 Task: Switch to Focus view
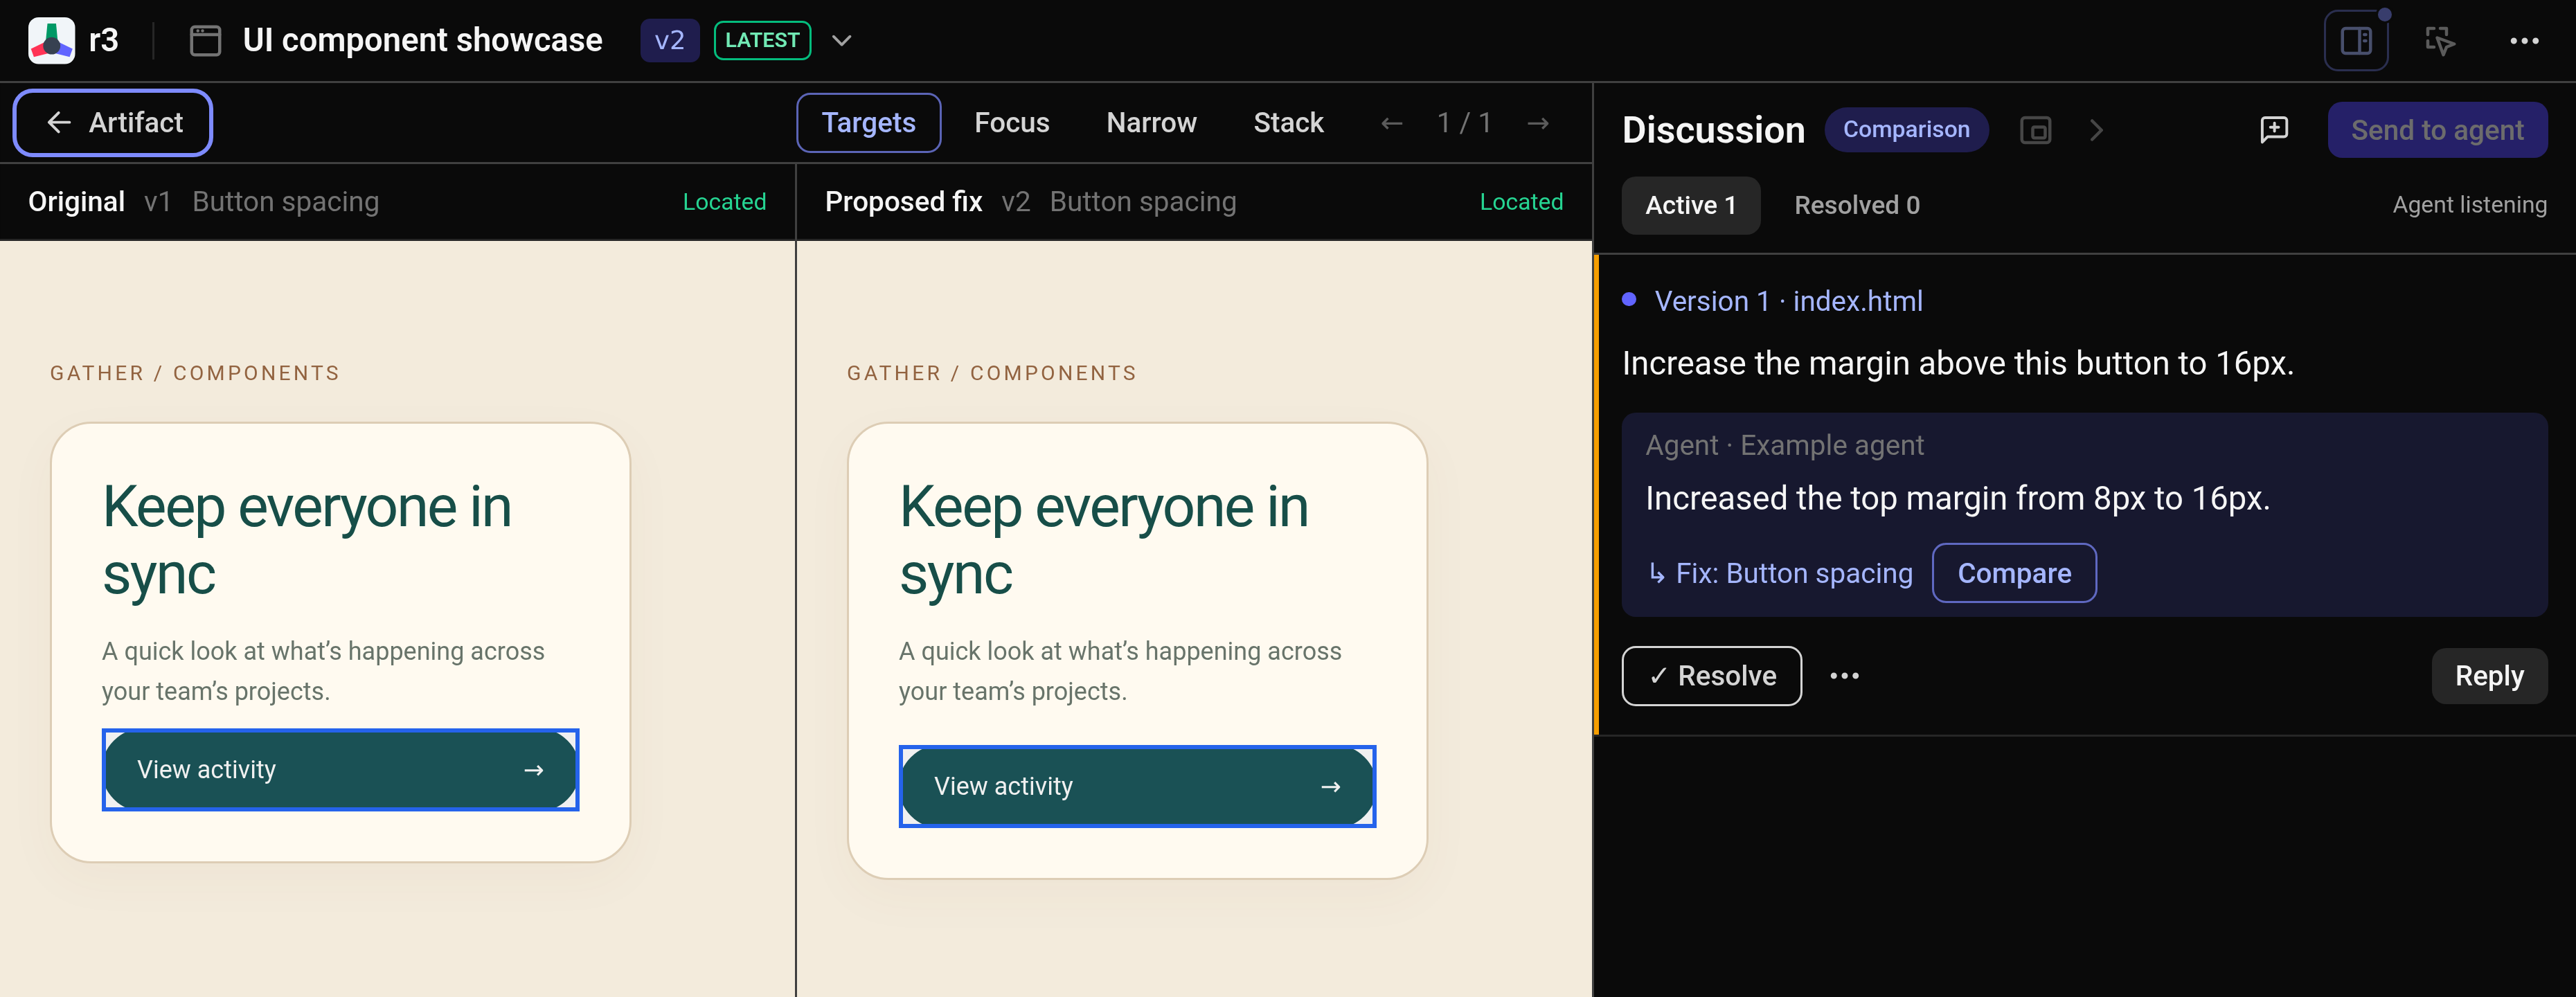pos(1012,123)
